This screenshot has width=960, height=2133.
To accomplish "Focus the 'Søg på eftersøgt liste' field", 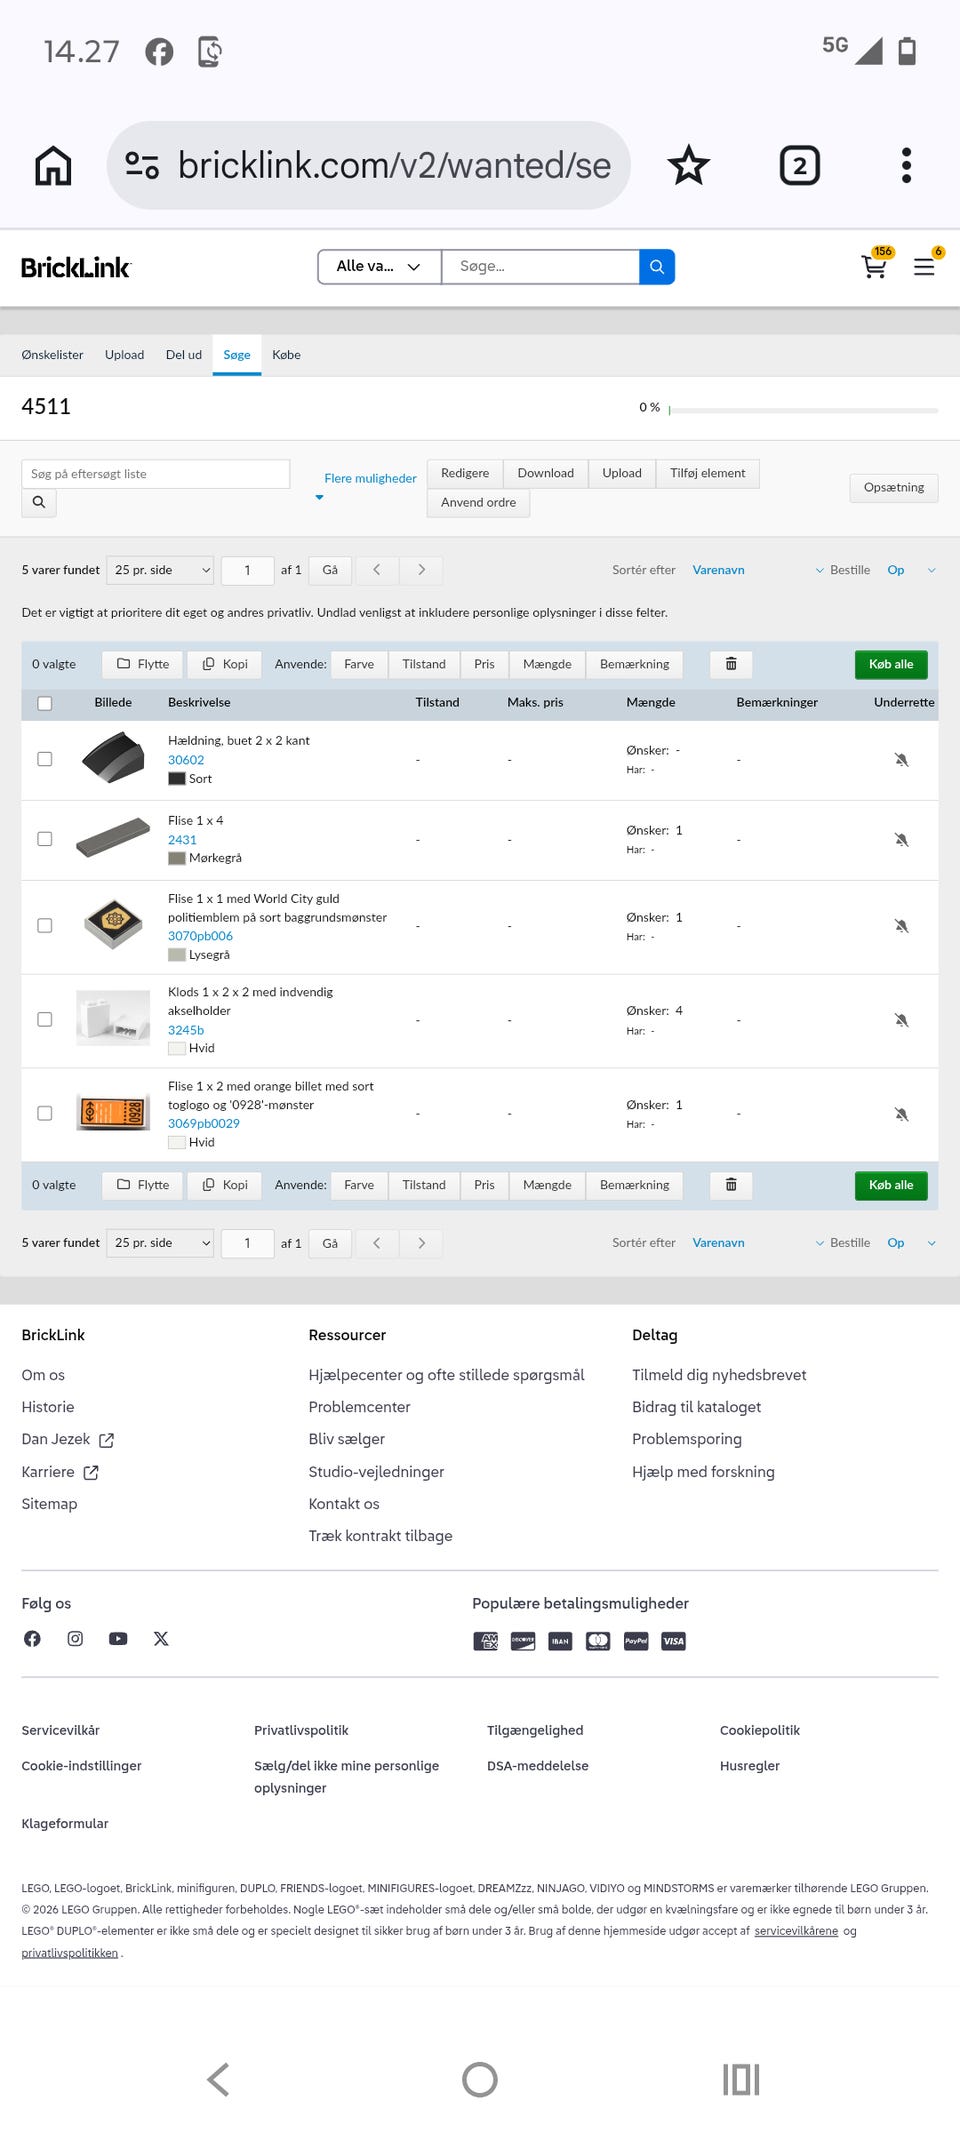I will (156, 474).
